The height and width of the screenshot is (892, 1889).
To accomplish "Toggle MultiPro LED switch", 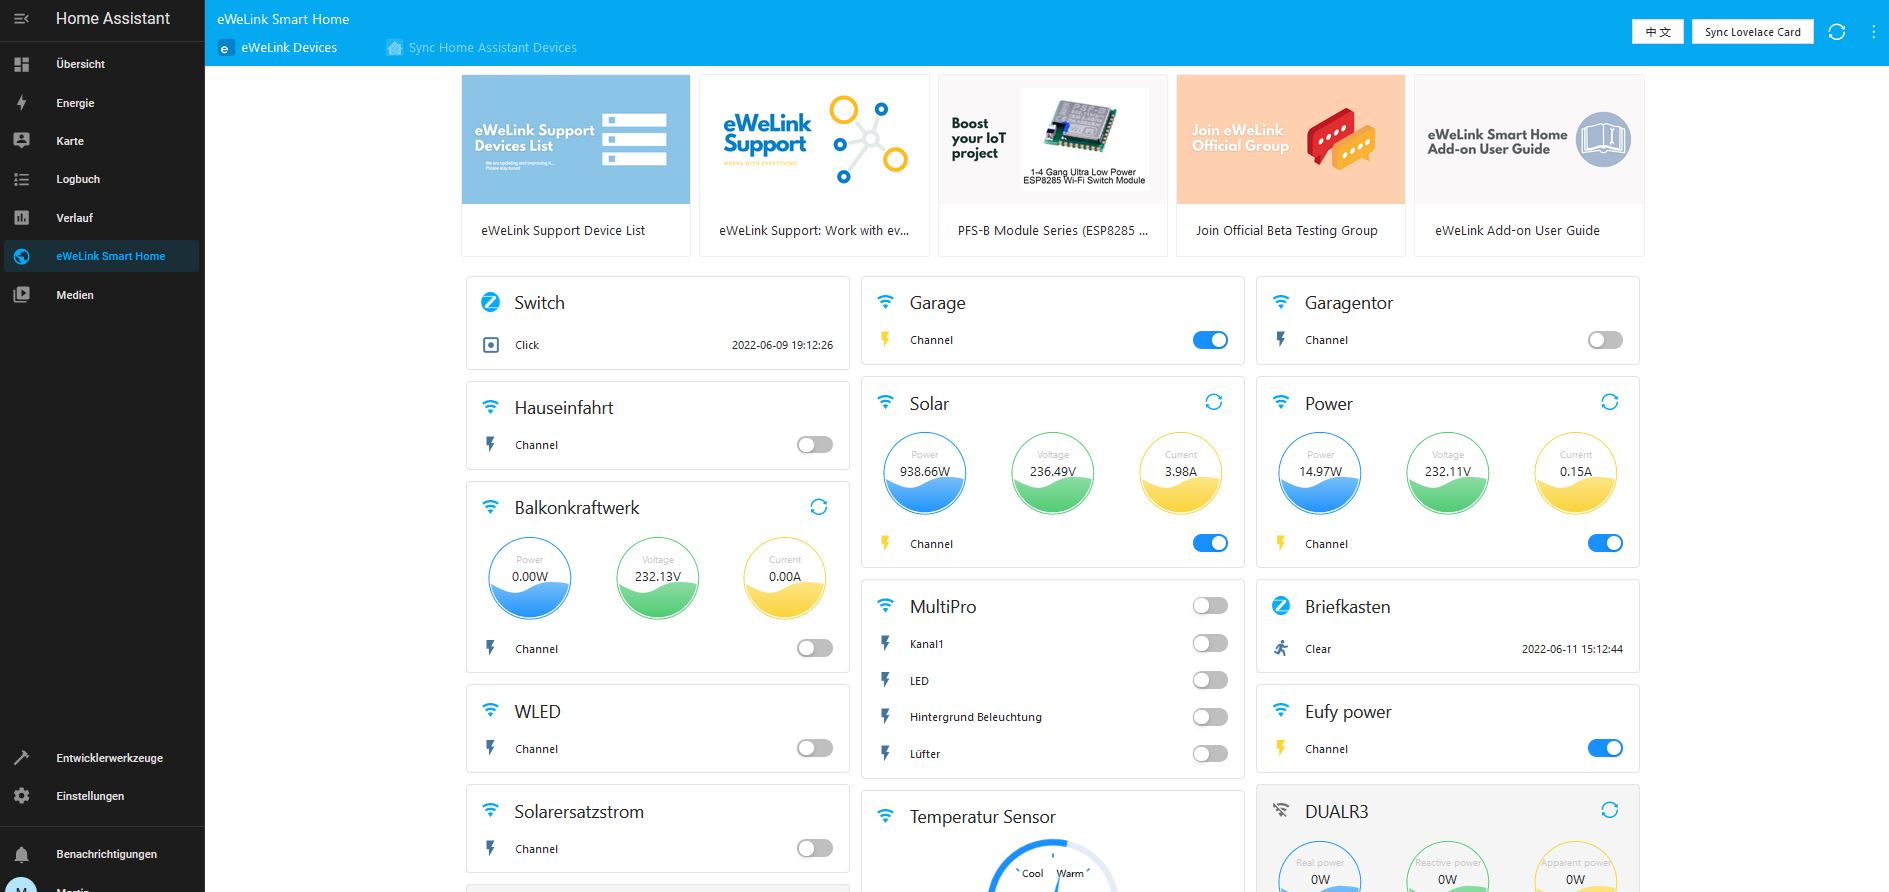I will [x=1210, y=680].
